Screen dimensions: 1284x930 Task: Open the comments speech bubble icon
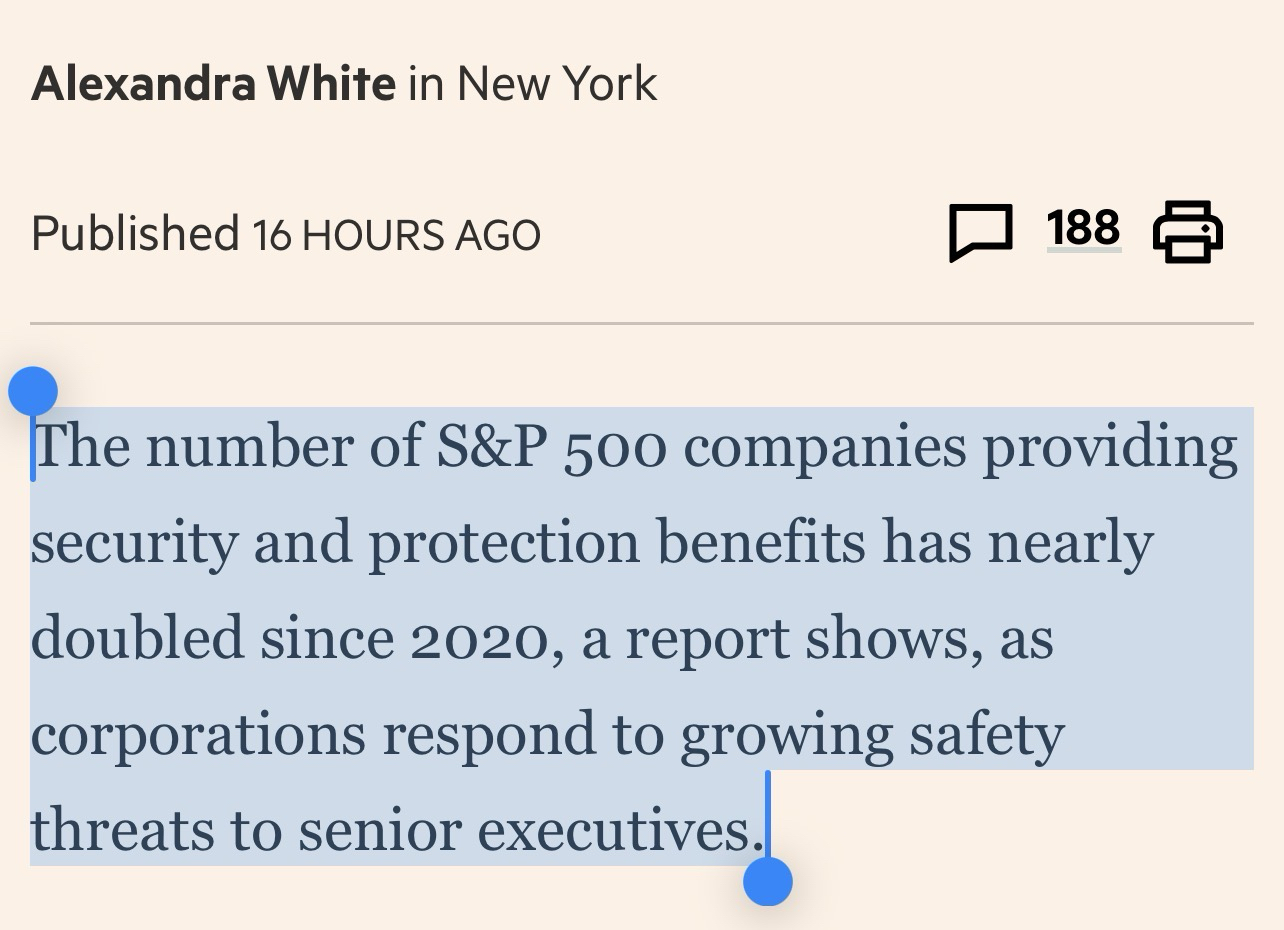980,232
